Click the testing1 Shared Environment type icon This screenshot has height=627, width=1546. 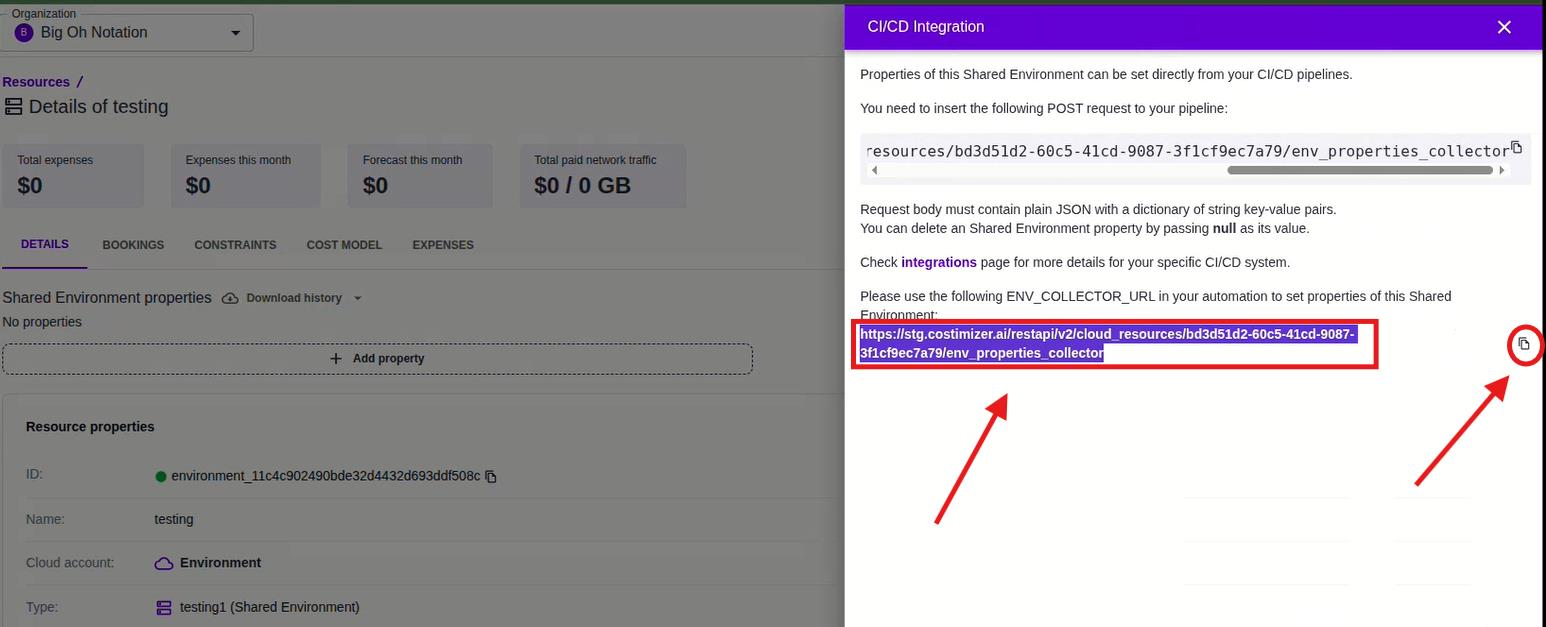tap(164, 607)
